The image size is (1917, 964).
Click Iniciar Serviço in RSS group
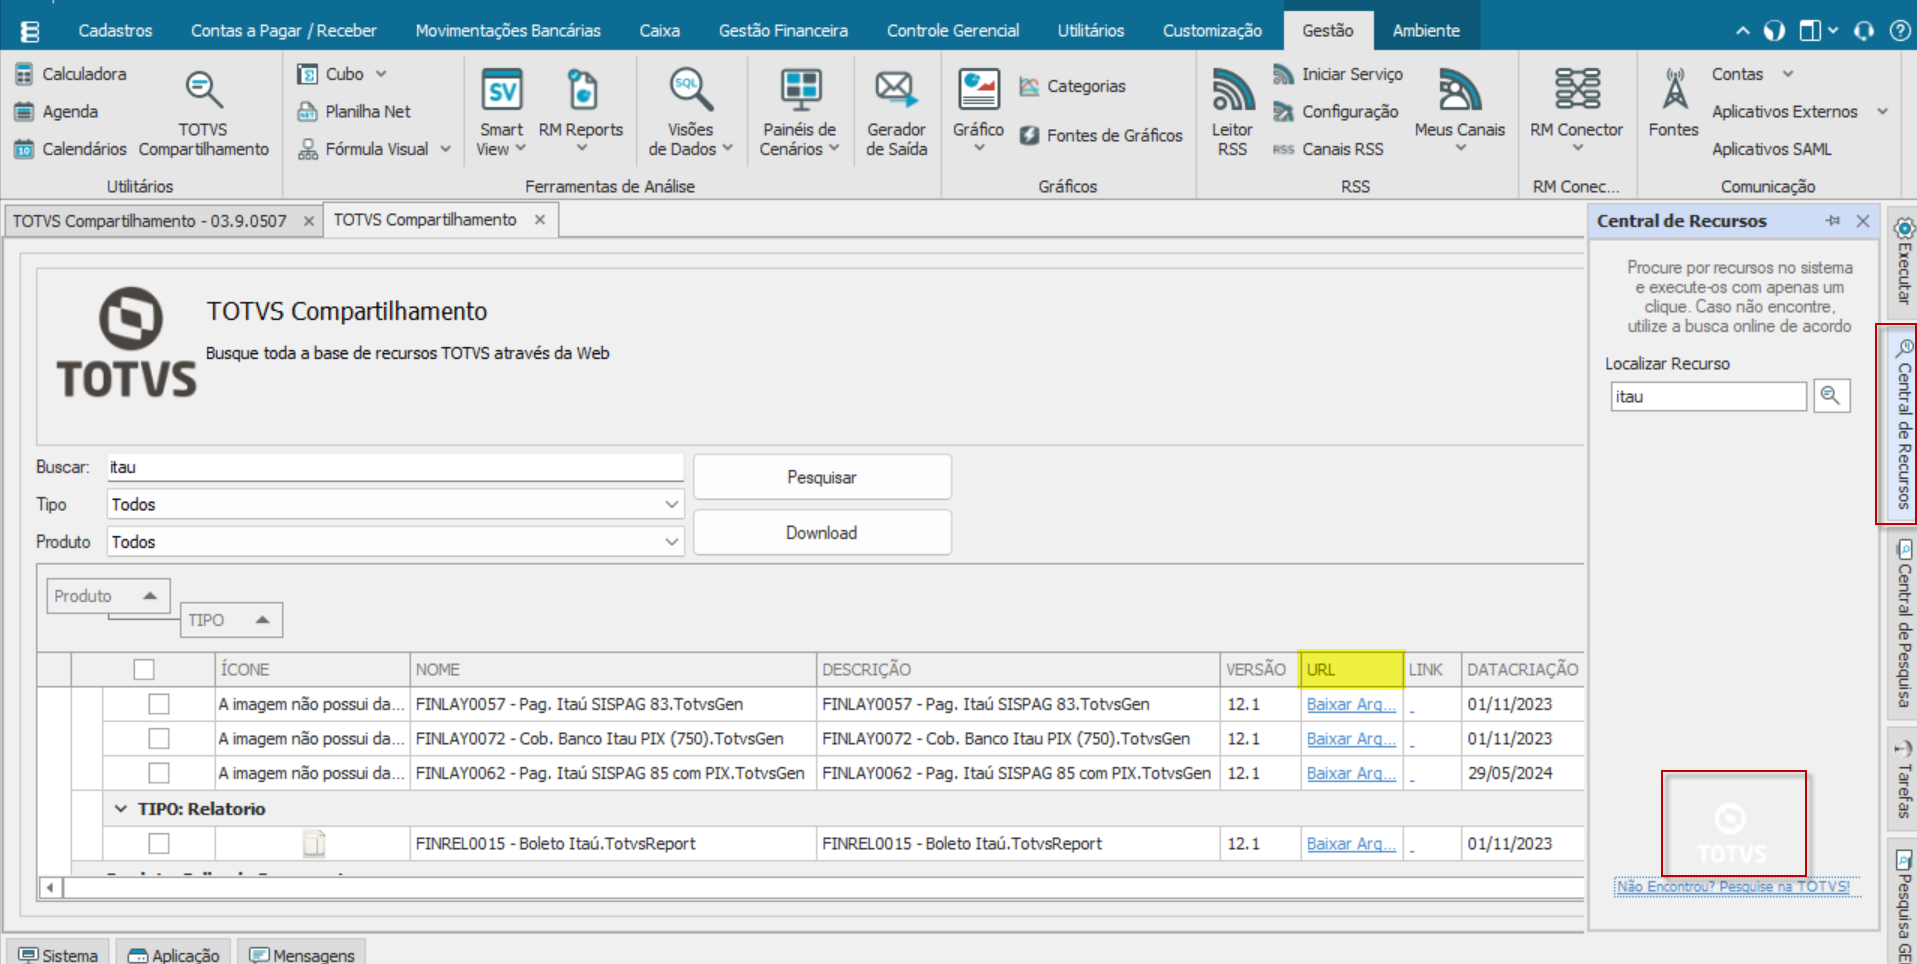1337,74
